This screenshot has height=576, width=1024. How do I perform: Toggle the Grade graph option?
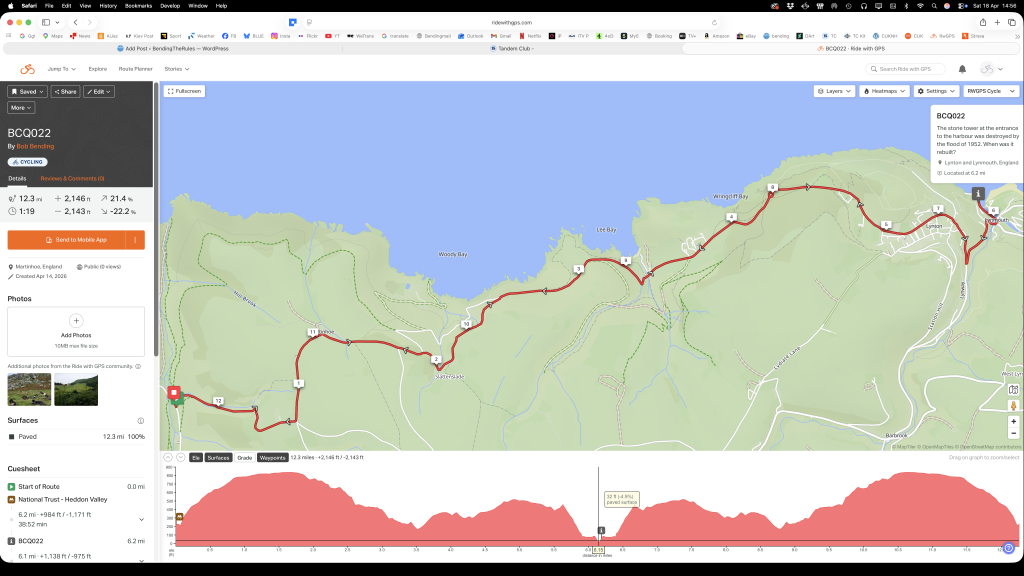[x=244, y=458]
